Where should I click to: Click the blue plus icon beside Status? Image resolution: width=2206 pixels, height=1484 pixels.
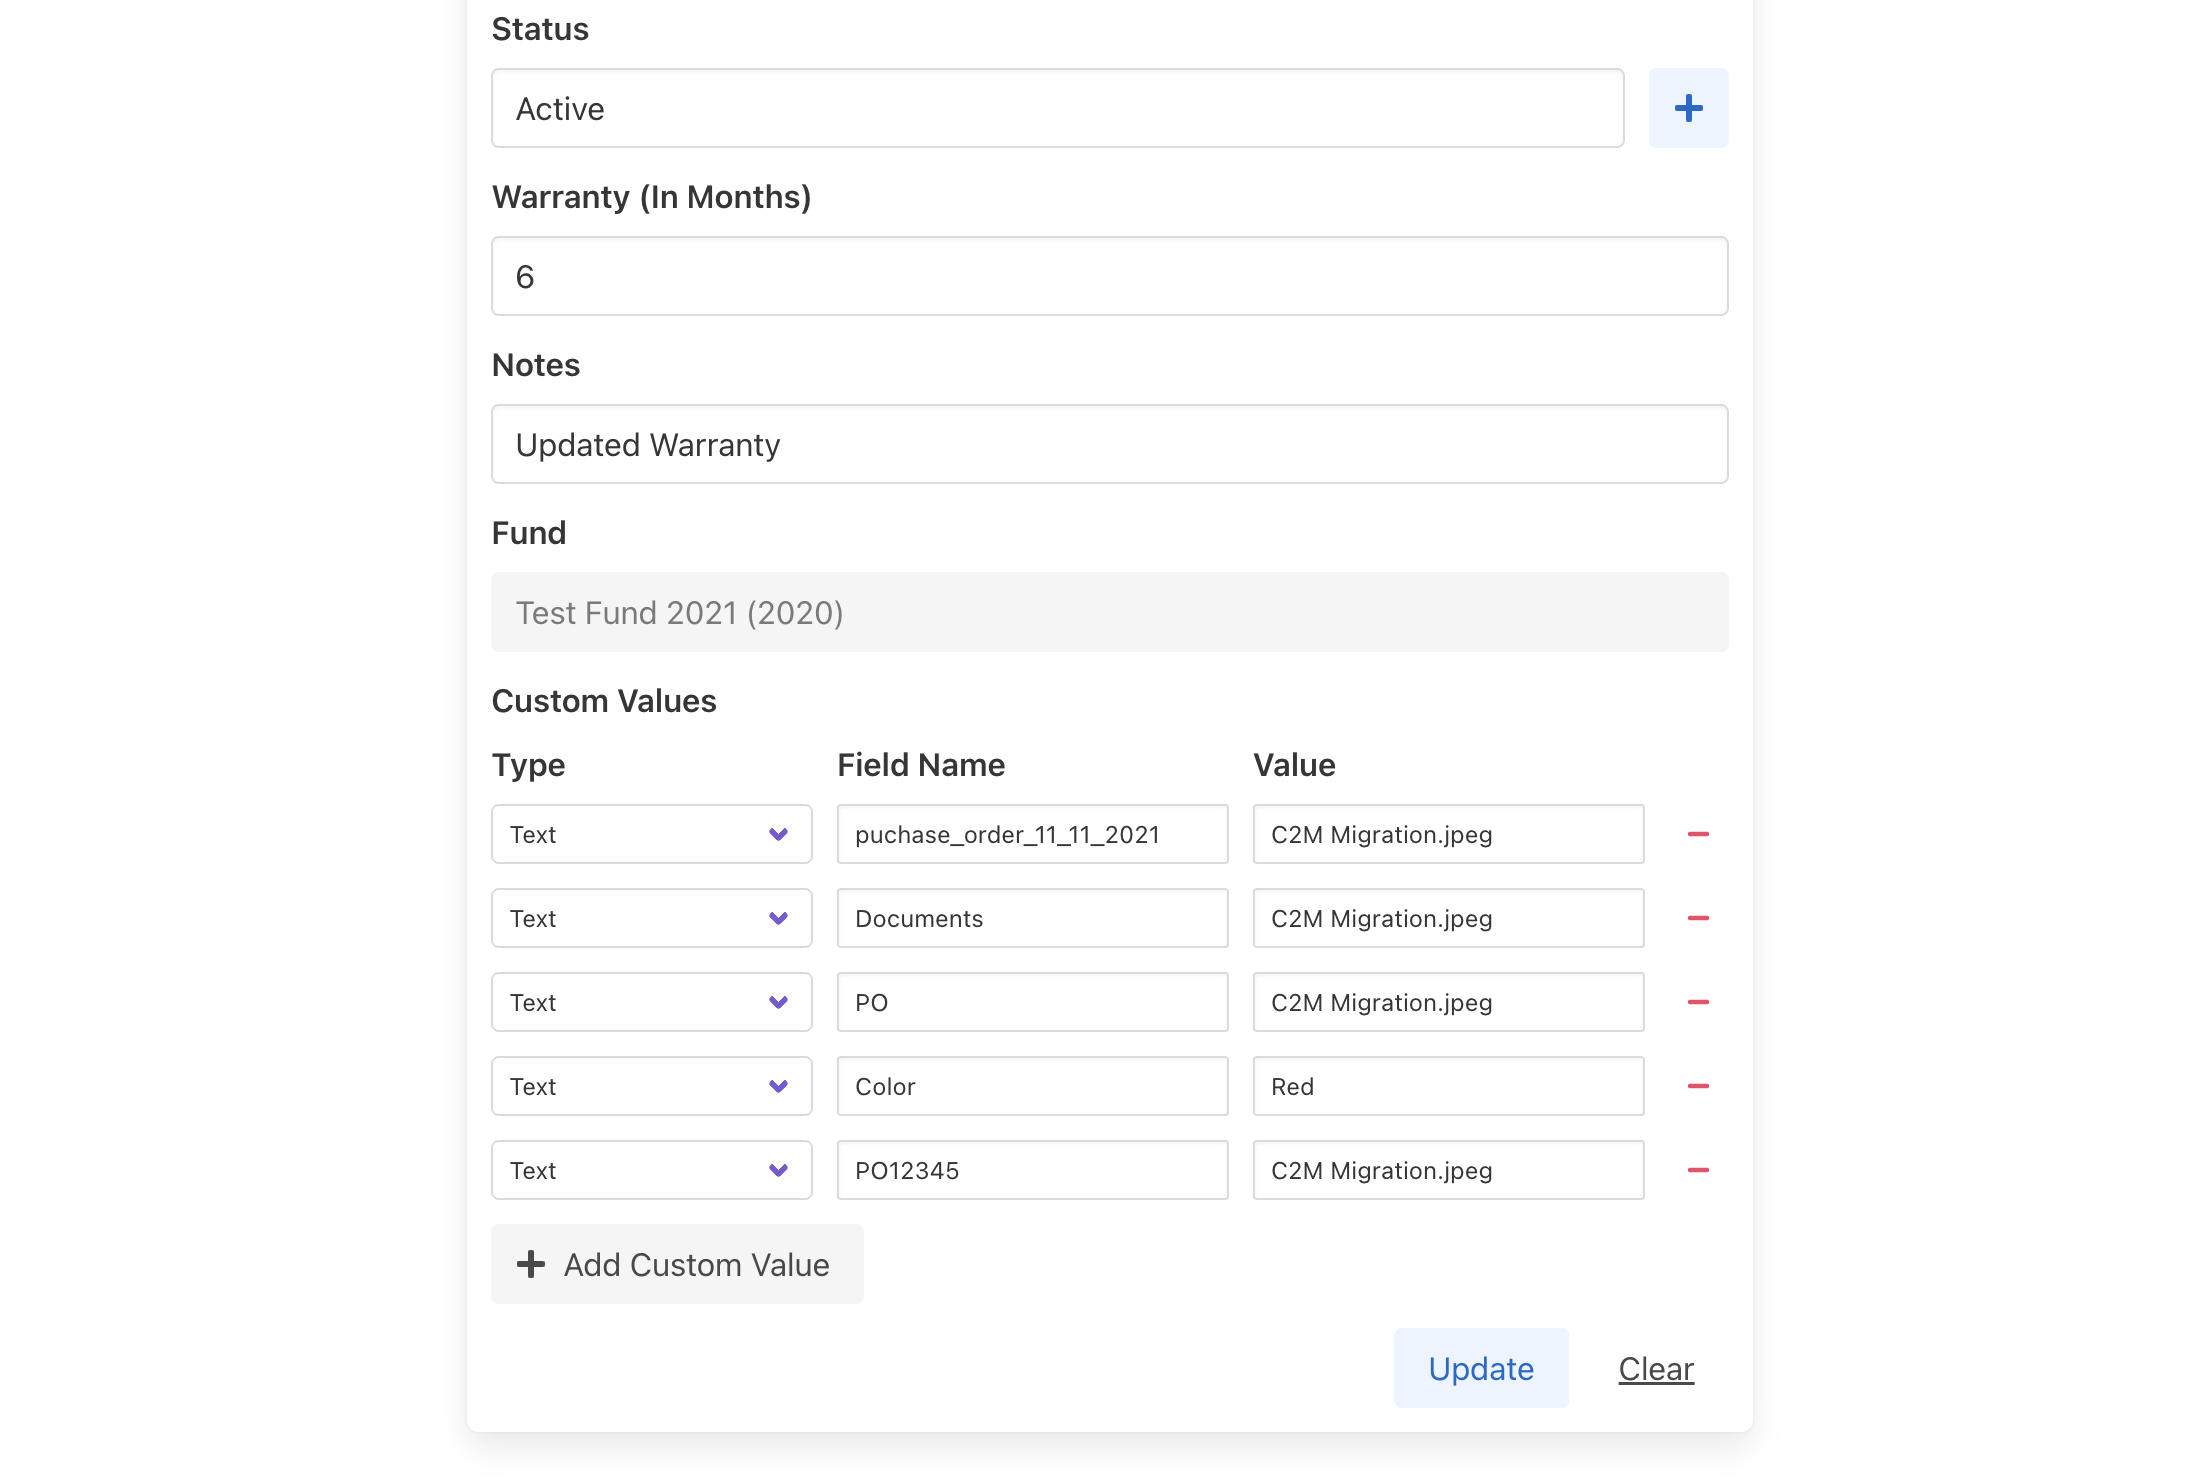pyautogui.click(x=1688, y=108)
